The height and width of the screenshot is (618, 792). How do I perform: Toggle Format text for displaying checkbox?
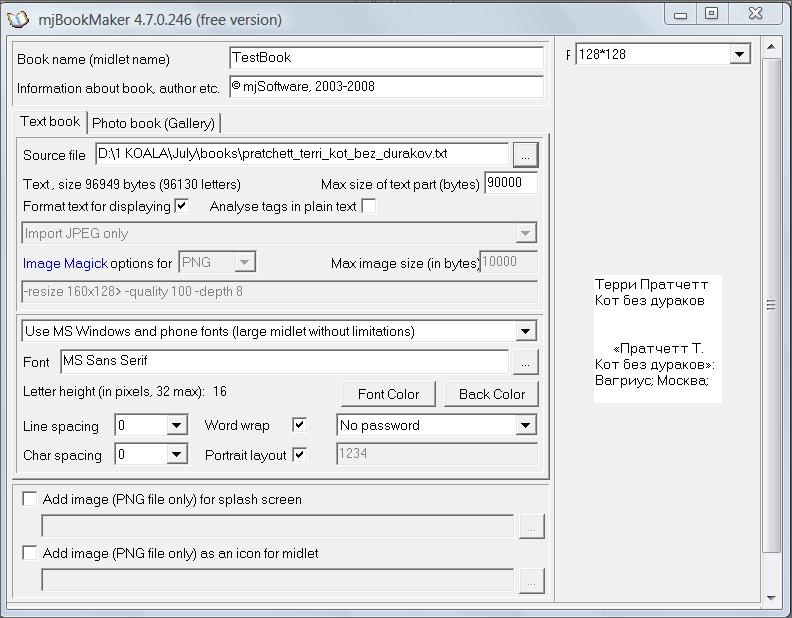[181, 205]
